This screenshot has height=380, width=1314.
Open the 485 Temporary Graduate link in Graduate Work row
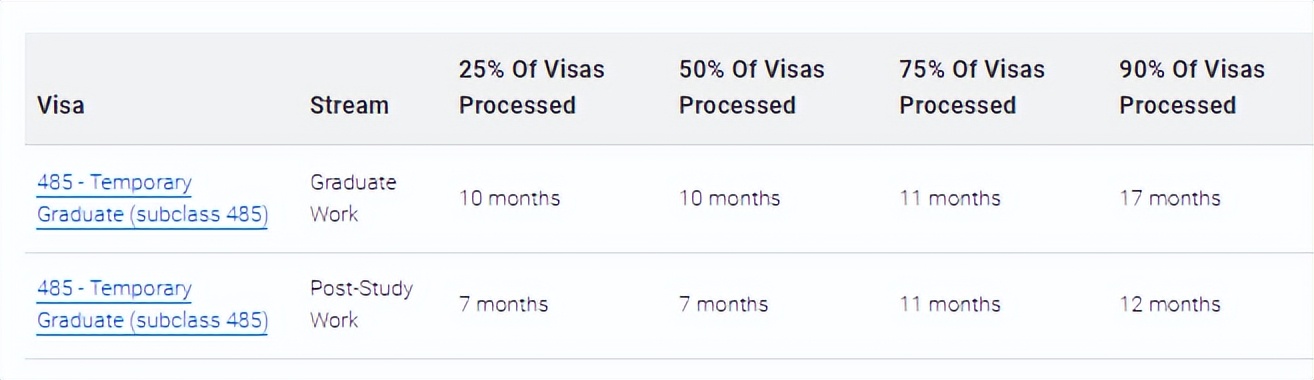click(x=152, y=199)
